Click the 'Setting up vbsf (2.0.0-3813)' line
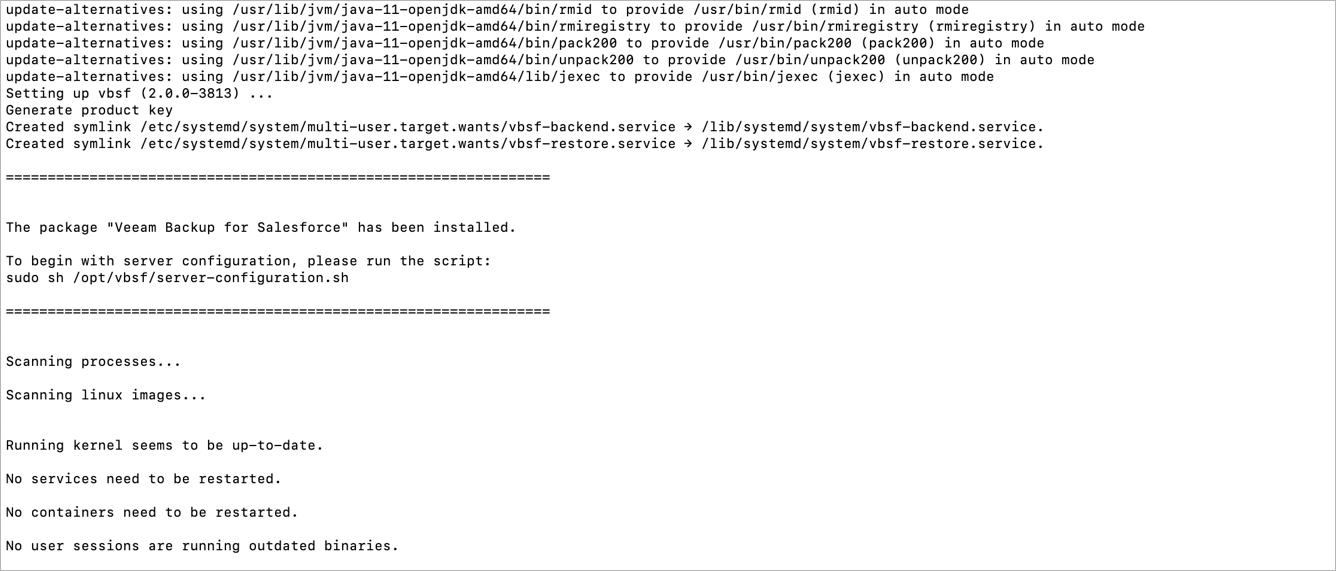 [x=139, y=94]
